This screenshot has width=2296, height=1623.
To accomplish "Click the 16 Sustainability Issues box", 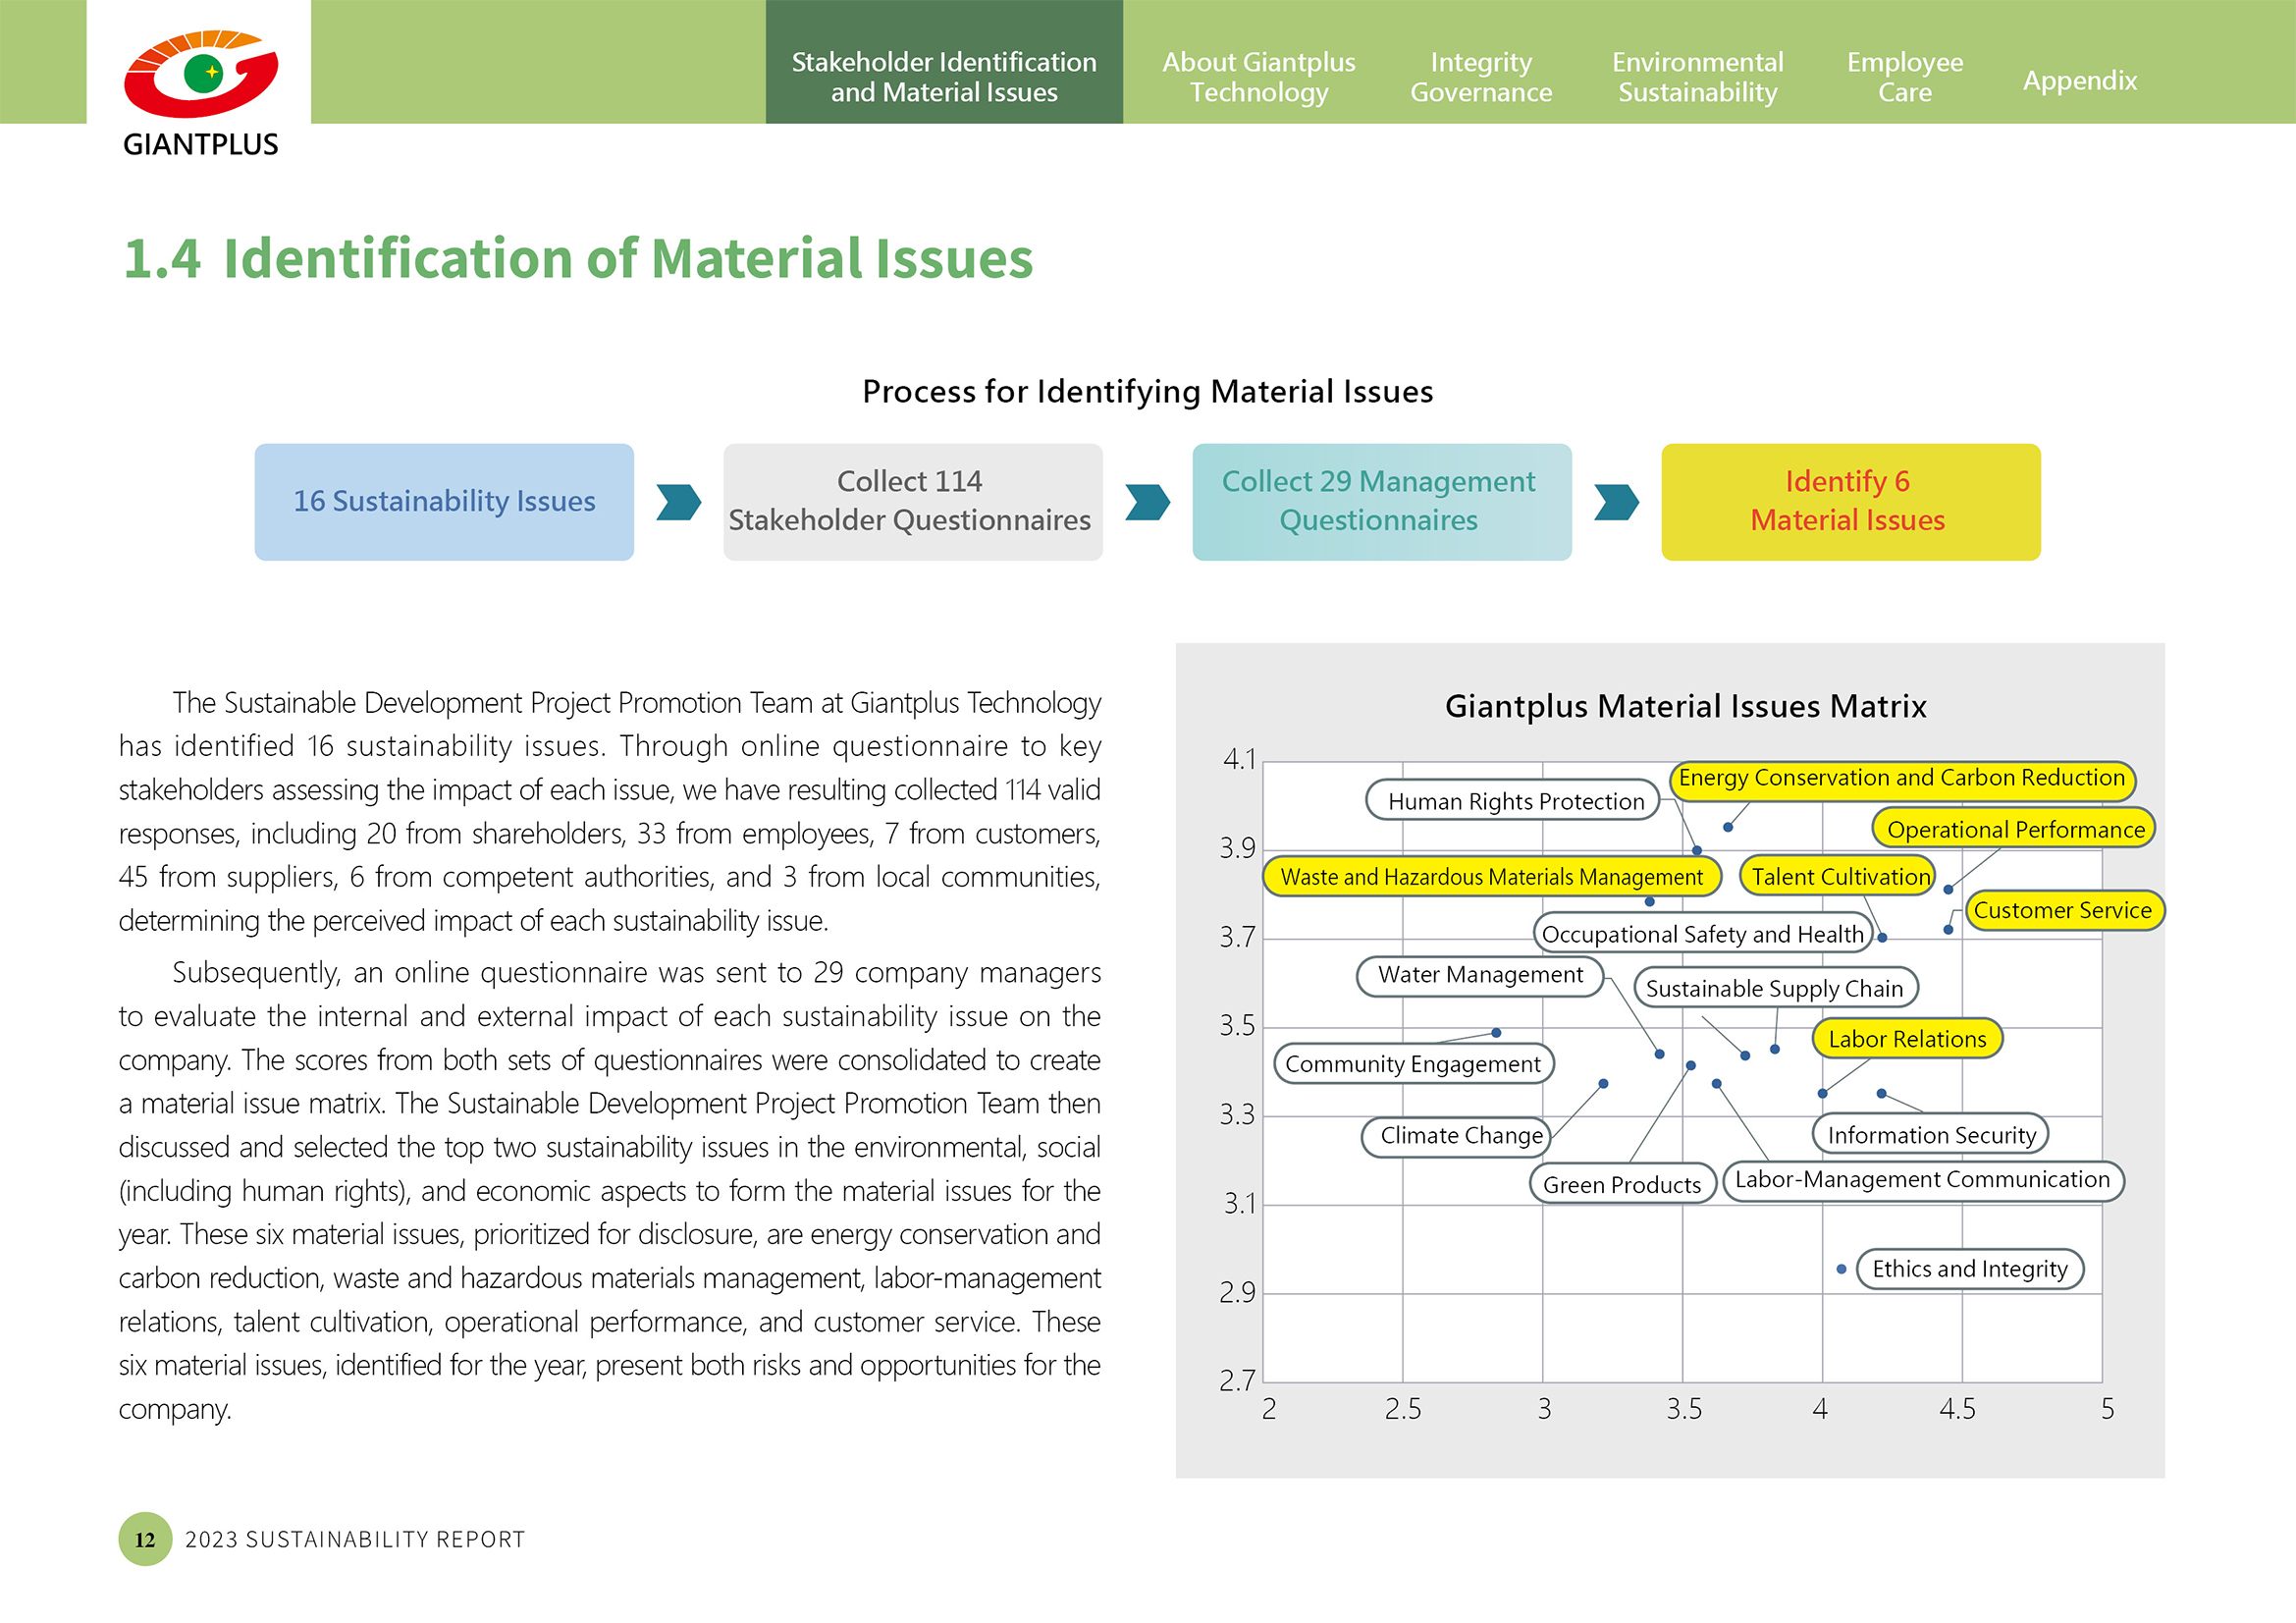I will click(x=444, y=502).
